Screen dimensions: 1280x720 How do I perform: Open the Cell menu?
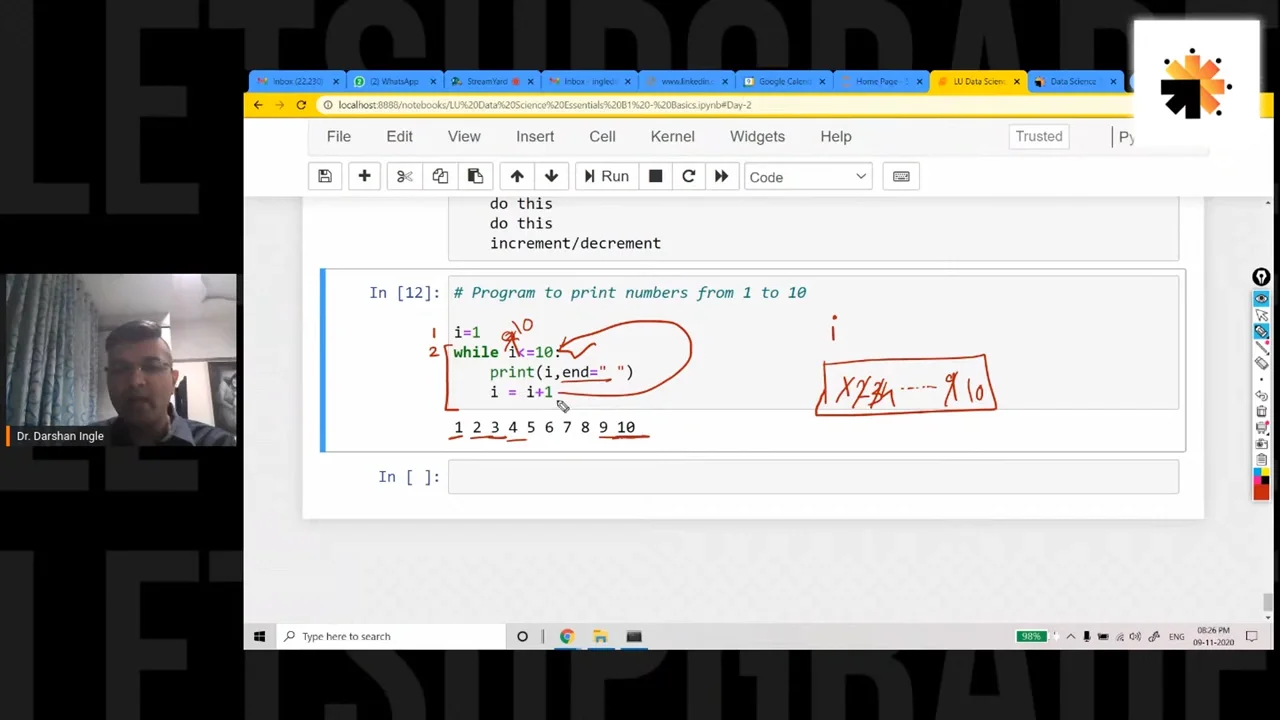pos(602,136)
